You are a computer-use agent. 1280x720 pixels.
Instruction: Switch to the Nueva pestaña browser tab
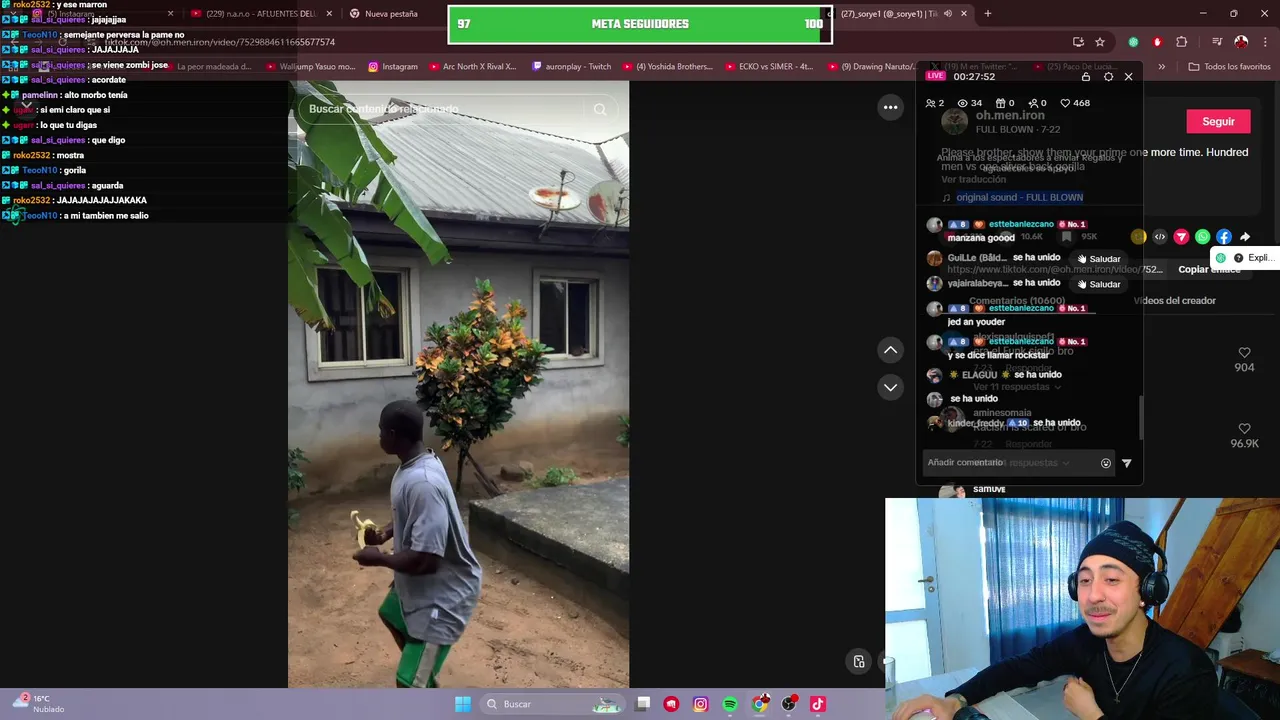[x=391, y=14]
